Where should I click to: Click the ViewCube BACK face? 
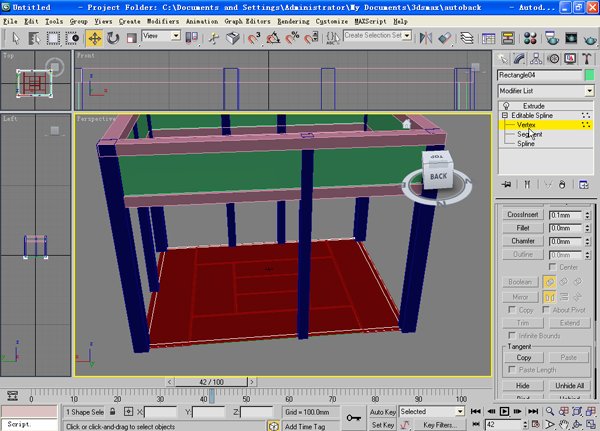click(x=438, y=176)
